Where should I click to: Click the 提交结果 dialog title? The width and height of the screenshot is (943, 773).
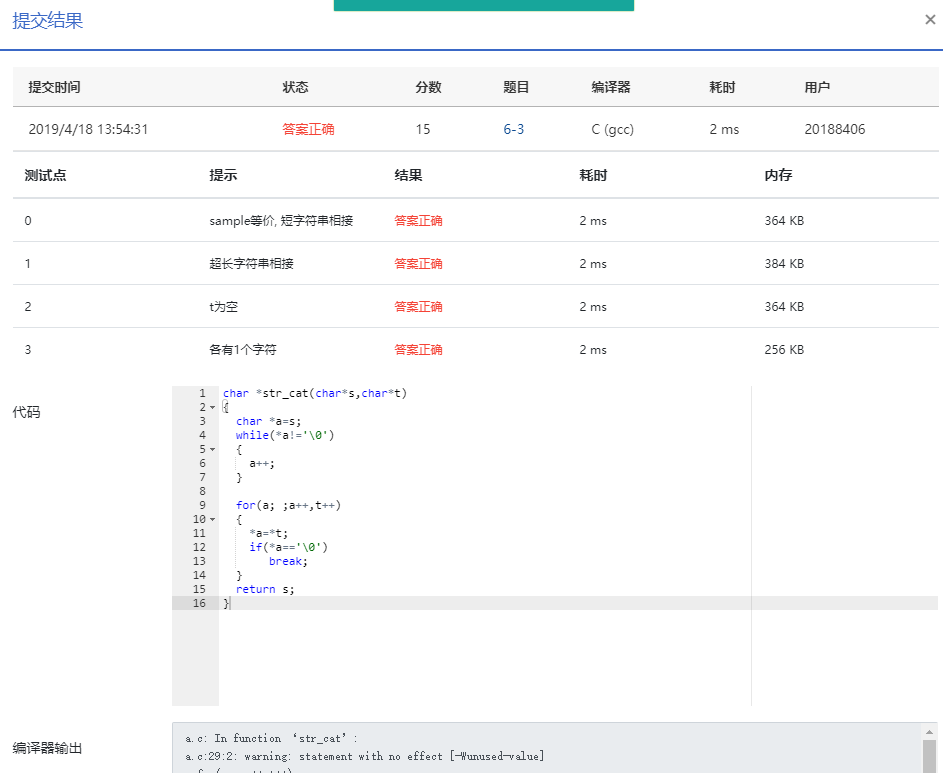coord(47,21)
